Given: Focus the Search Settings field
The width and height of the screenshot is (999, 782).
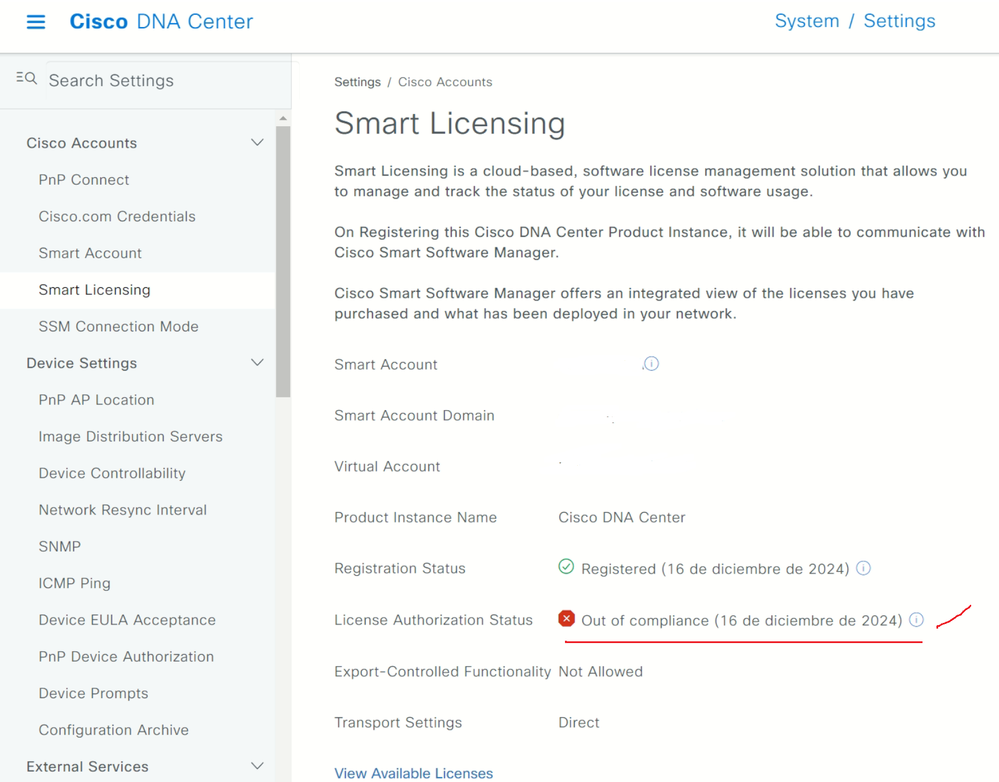Looking at the screenshot, I should [168, 80].
